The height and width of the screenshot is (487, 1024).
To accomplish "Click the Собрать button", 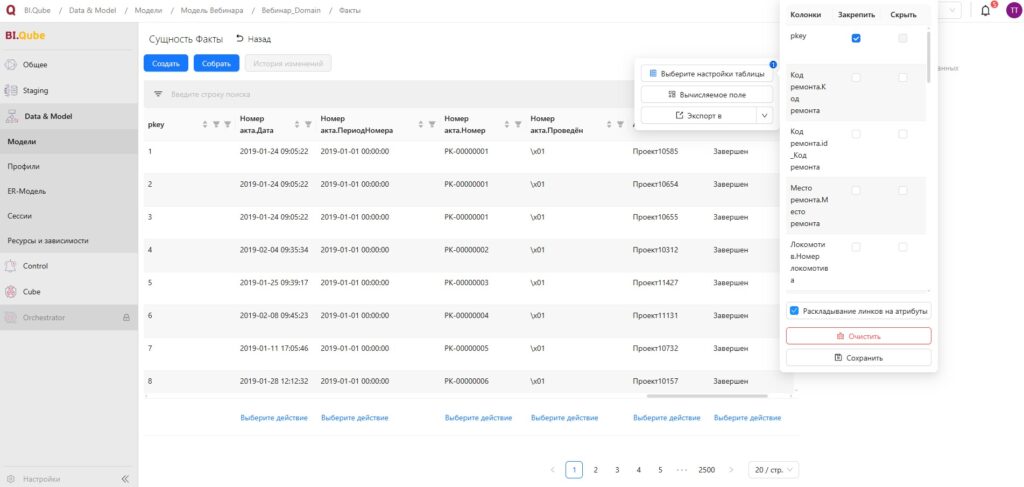I will [x=216, y=63].
